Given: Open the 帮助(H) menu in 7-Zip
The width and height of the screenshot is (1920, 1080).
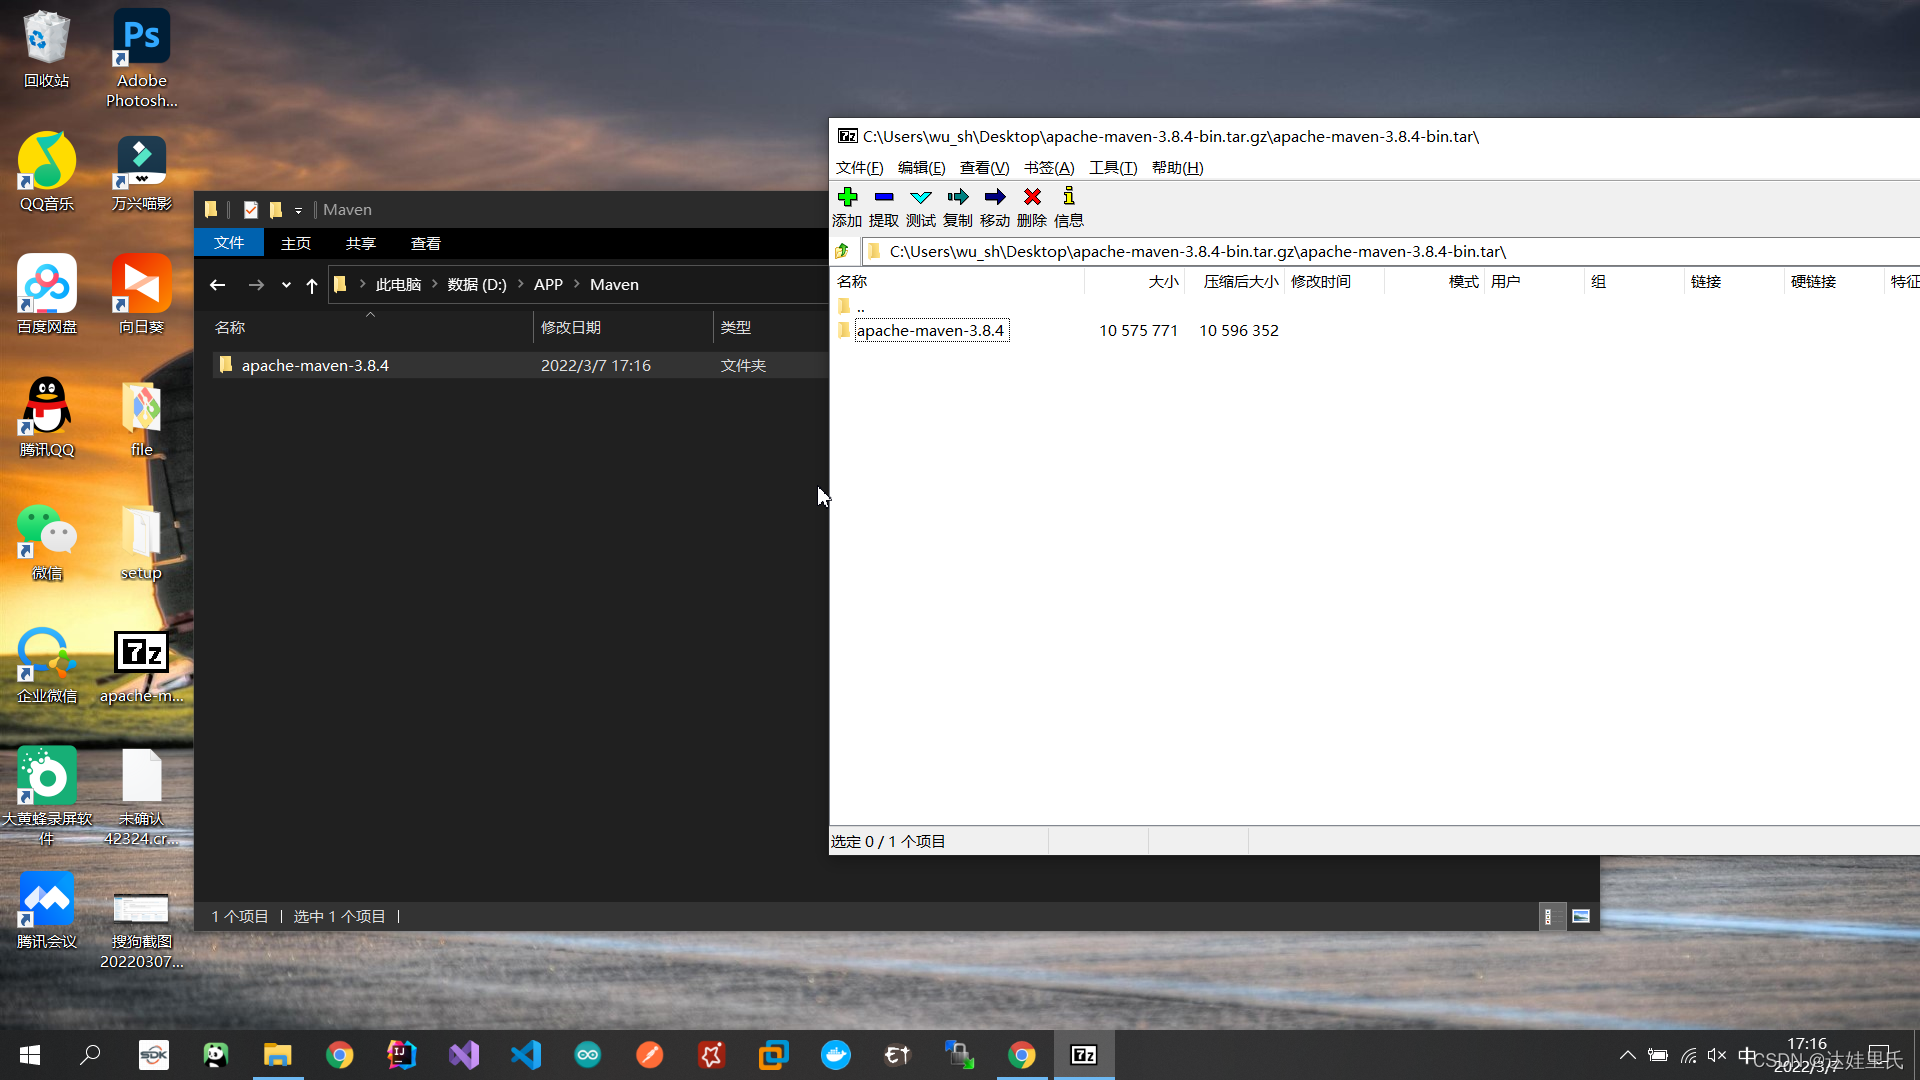Looking at the screenshot, I should 1177,168.
